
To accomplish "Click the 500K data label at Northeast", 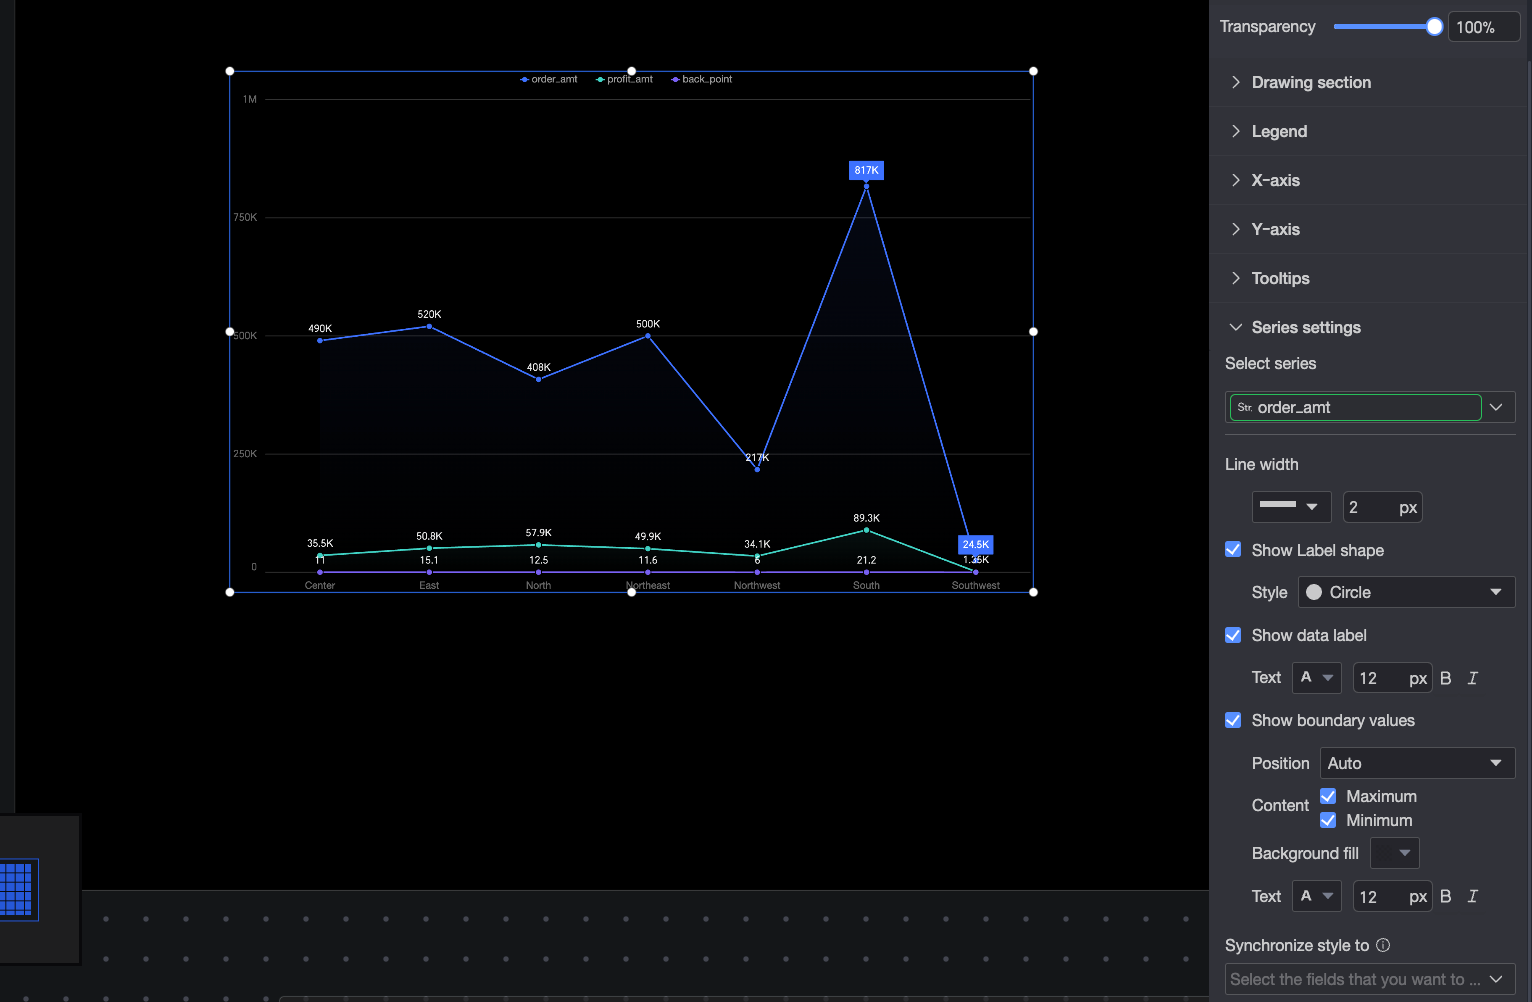I will point(648,324).
